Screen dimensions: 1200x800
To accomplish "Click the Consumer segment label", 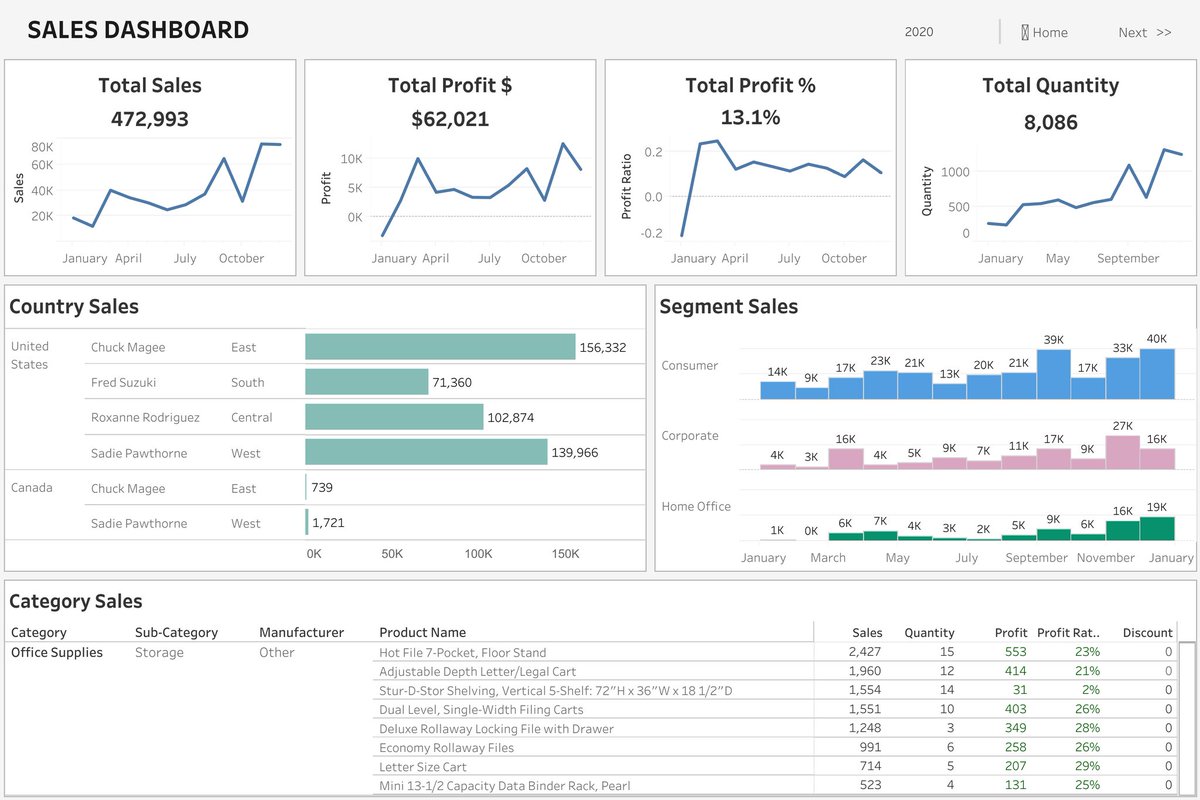I will click(x=690, y=365).
